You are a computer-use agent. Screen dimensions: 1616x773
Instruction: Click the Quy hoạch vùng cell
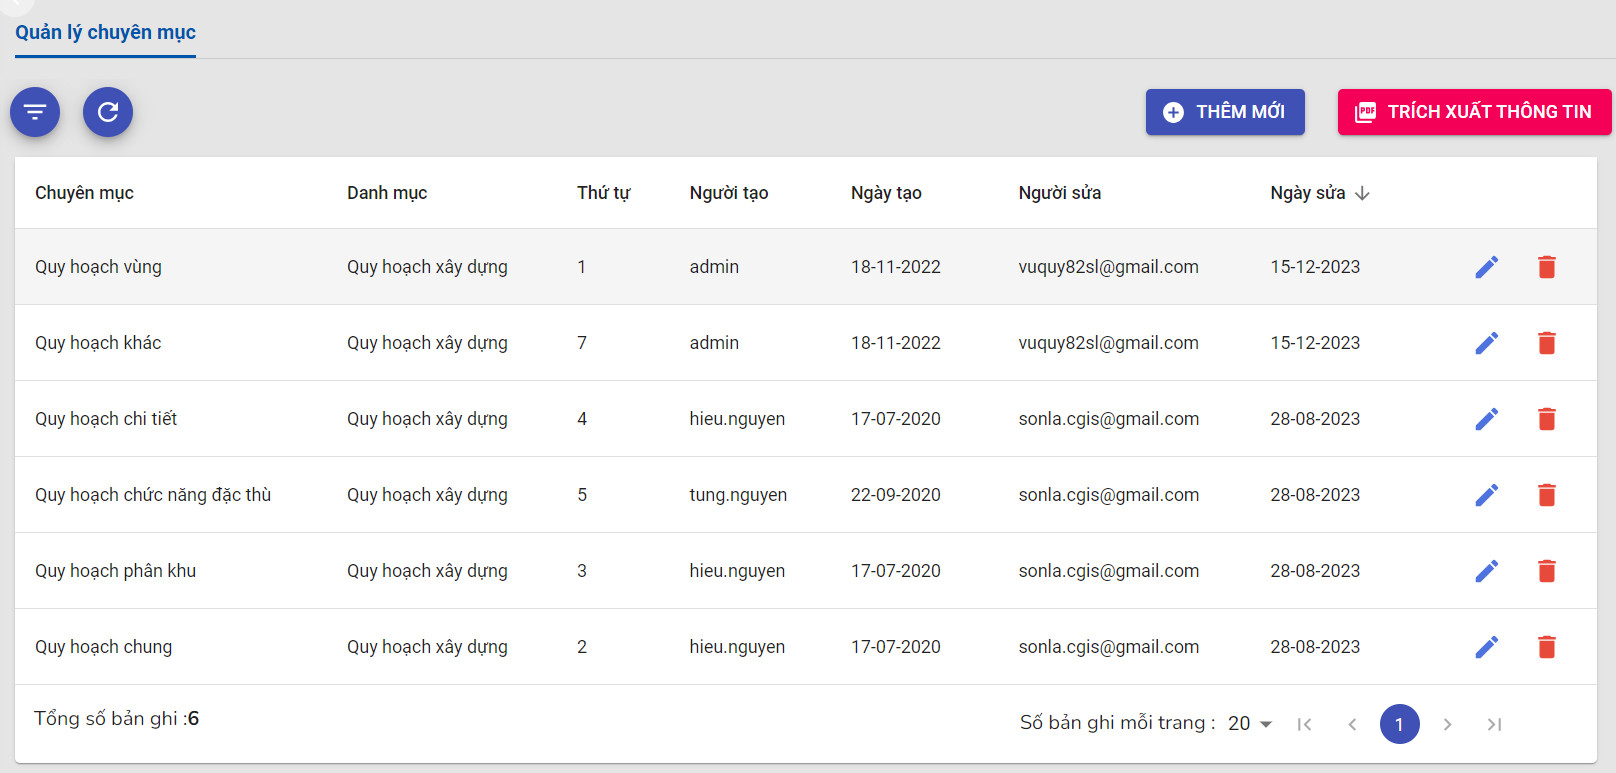[x=98, y=267]
